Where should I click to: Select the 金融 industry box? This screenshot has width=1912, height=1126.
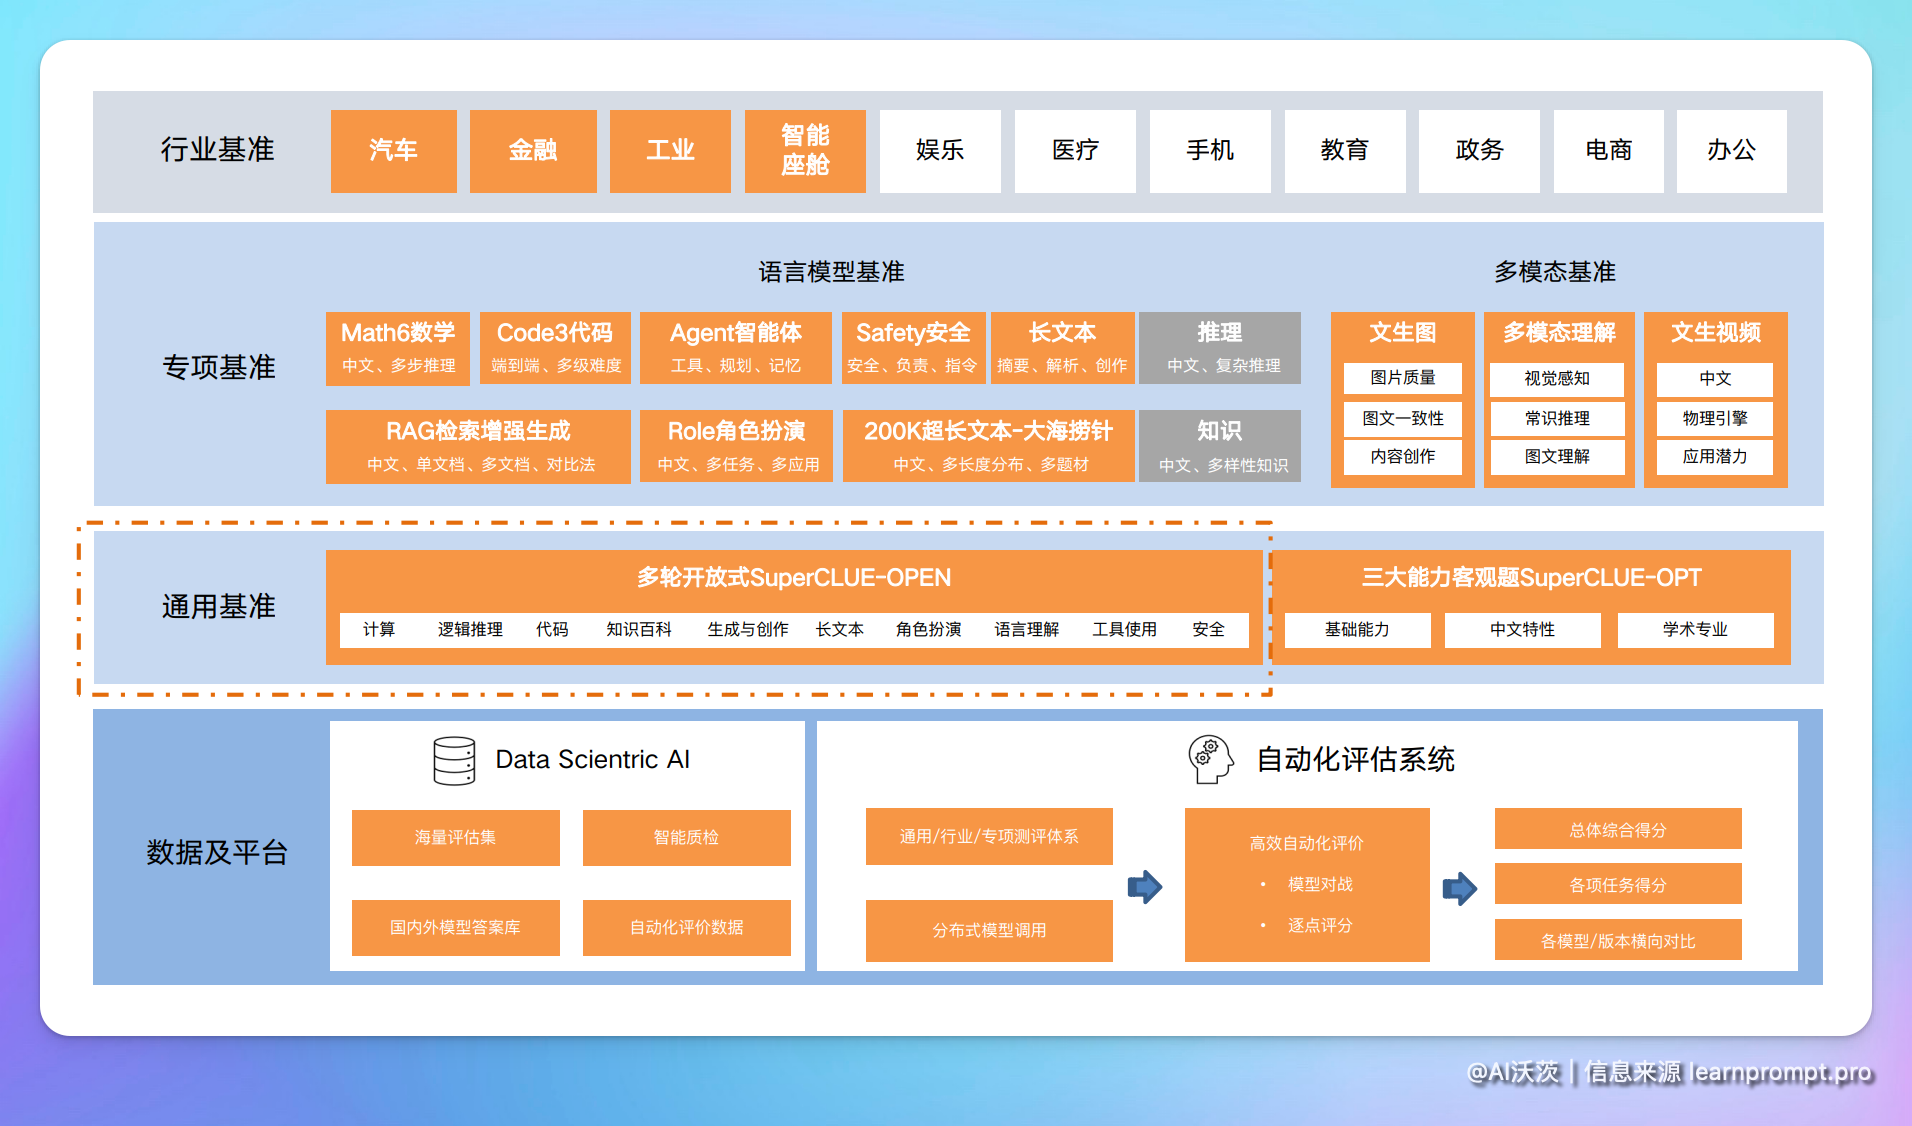[x=533, y=151]
